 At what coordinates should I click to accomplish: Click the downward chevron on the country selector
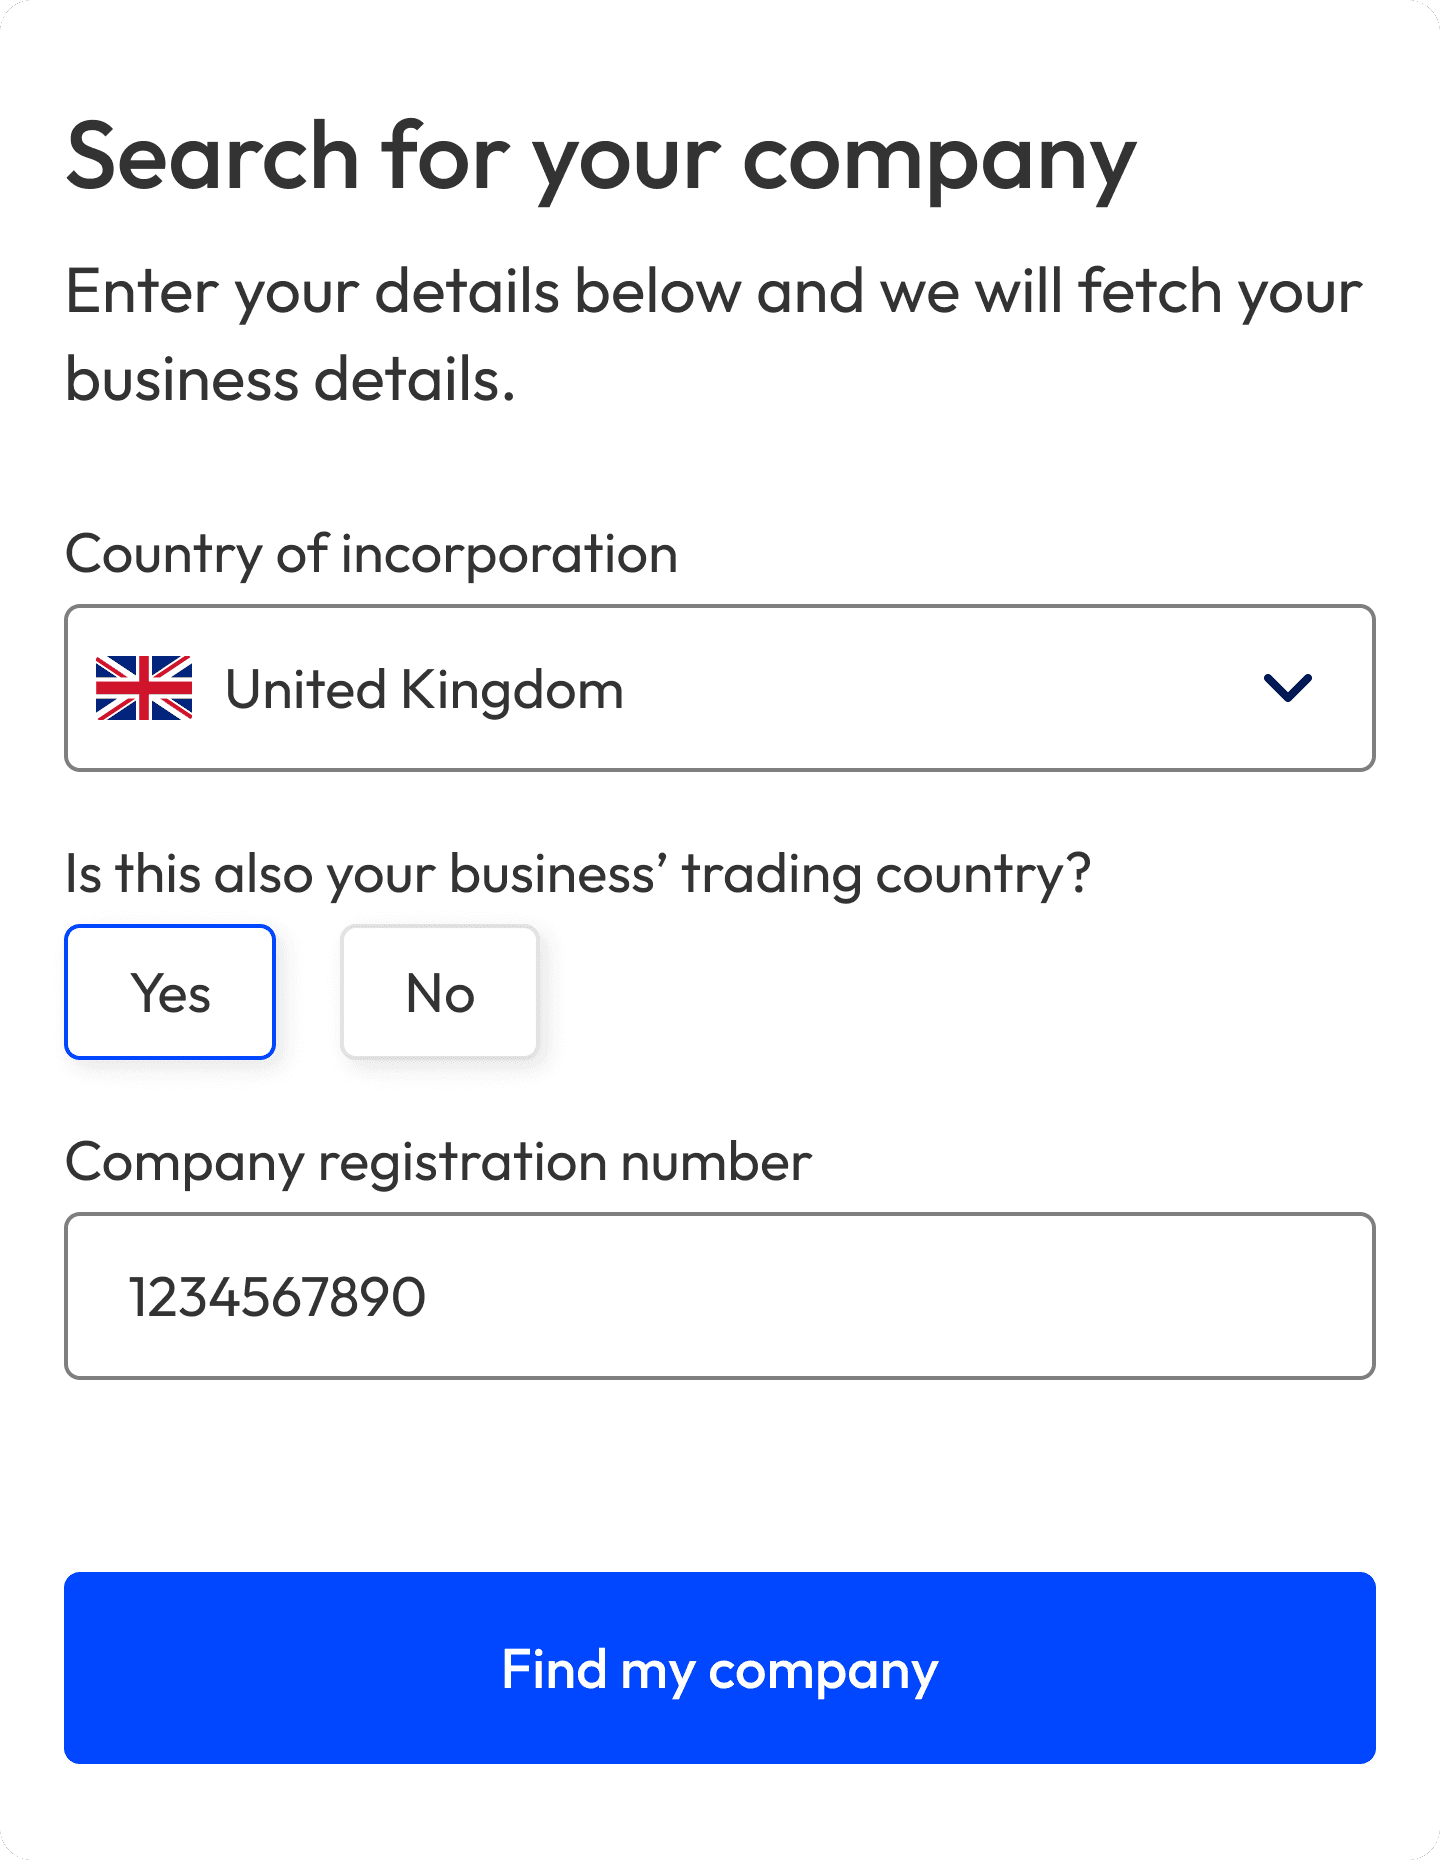point(1290,687)
